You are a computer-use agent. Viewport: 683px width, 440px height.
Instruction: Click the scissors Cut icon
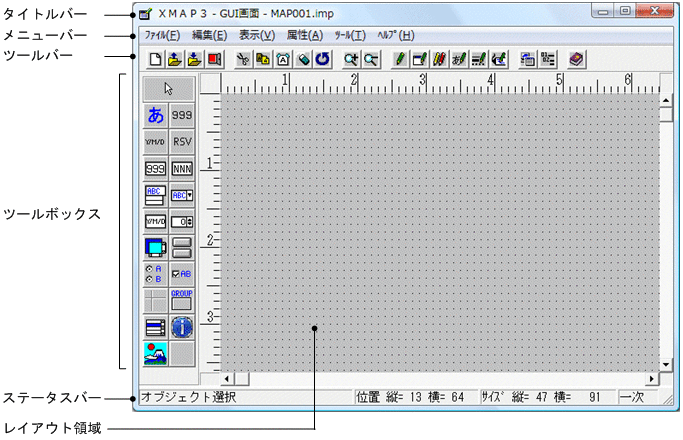coord(242,60)
